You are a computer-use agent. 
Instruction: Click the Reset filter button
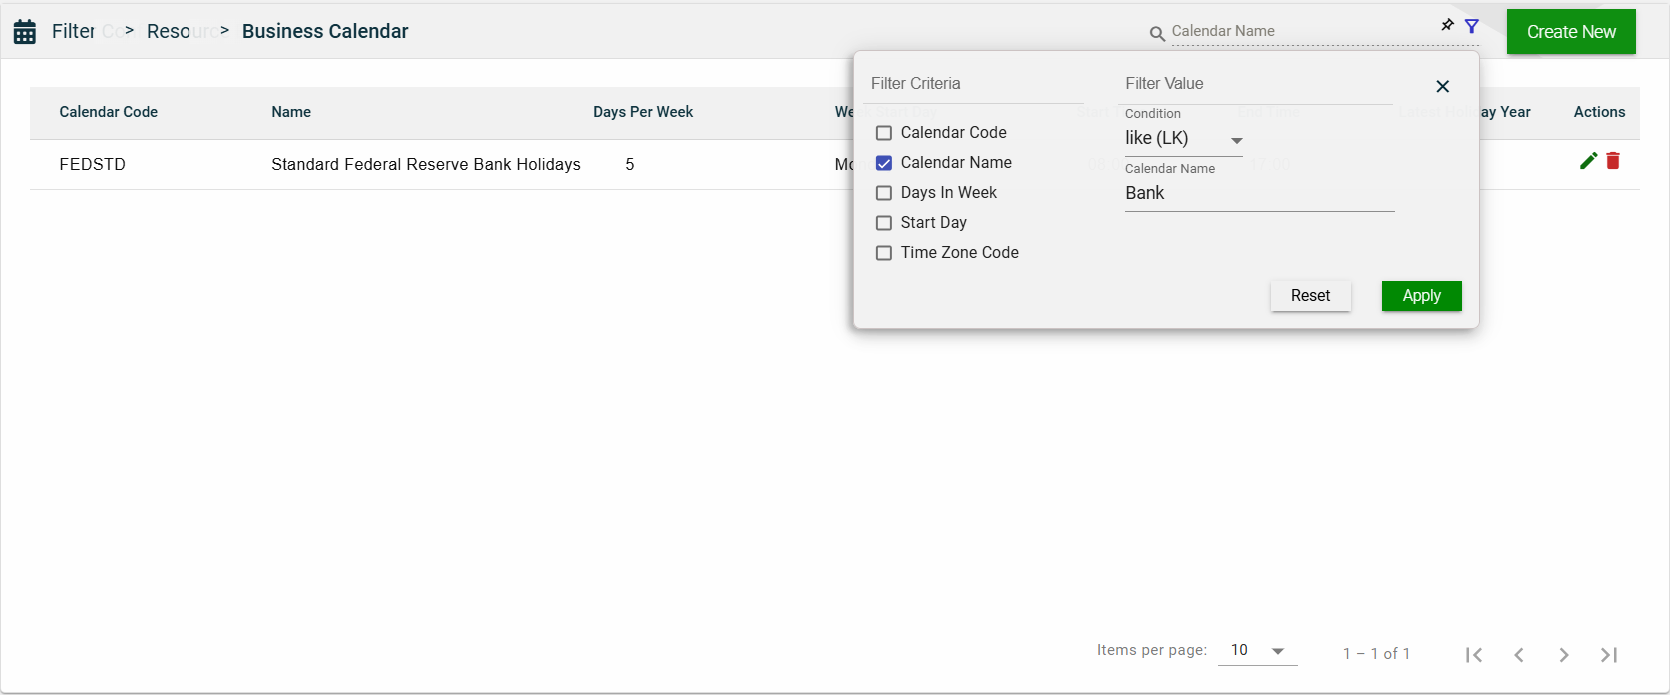click(1310, 296)
